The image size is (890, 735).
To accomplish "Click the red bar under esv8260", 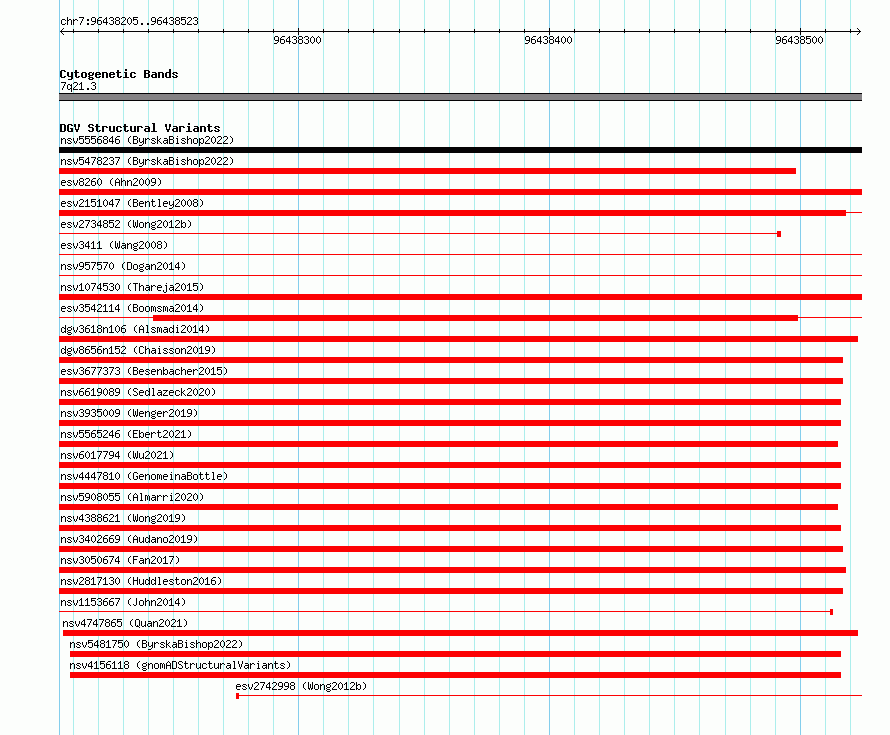I will pos(460,192).
